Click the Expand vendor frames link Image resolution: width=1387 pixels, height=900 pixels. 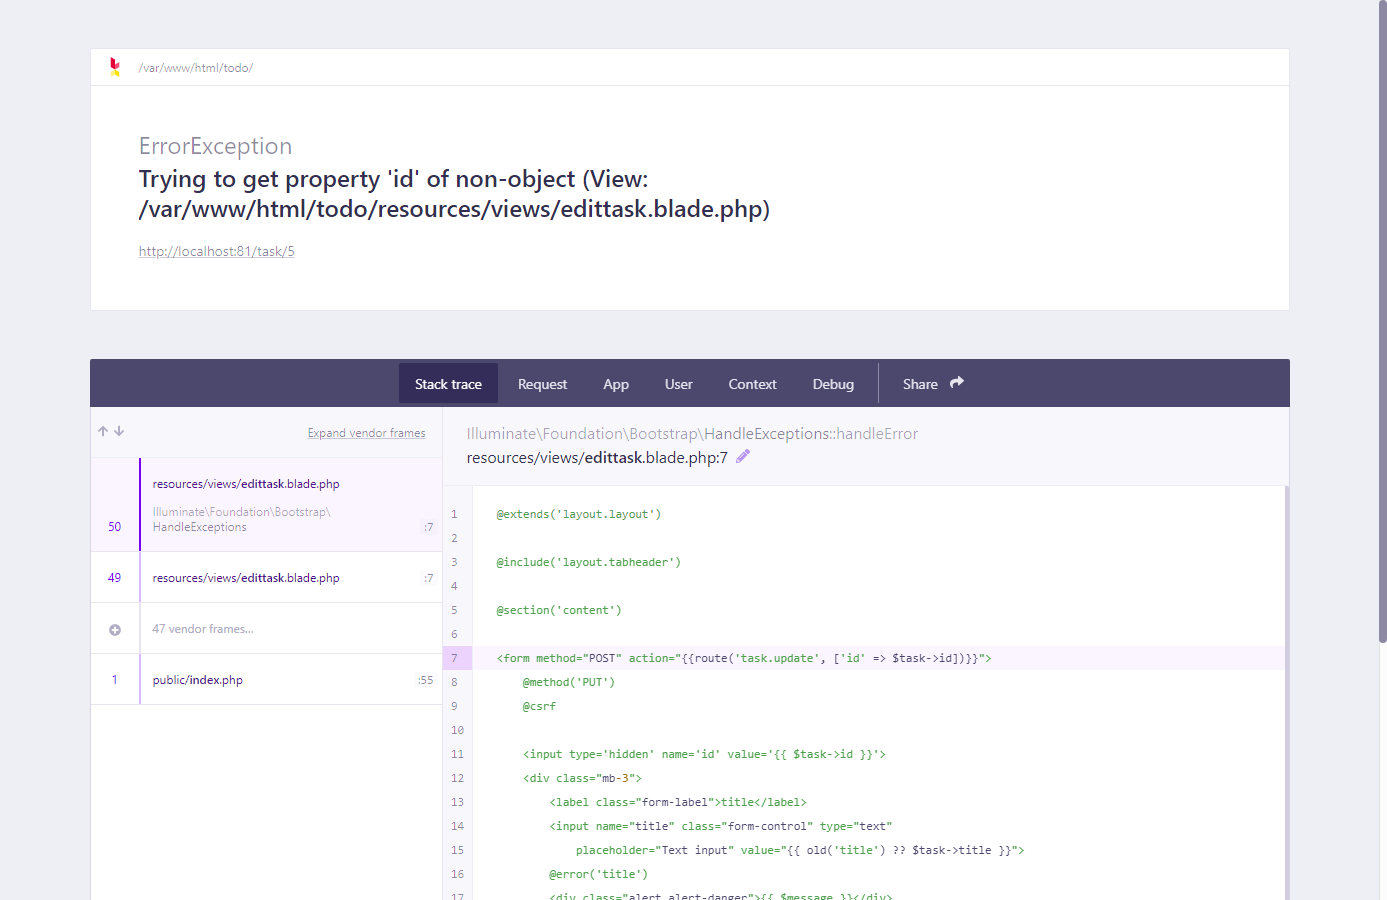pyautogui.click(x=366, y=433)
